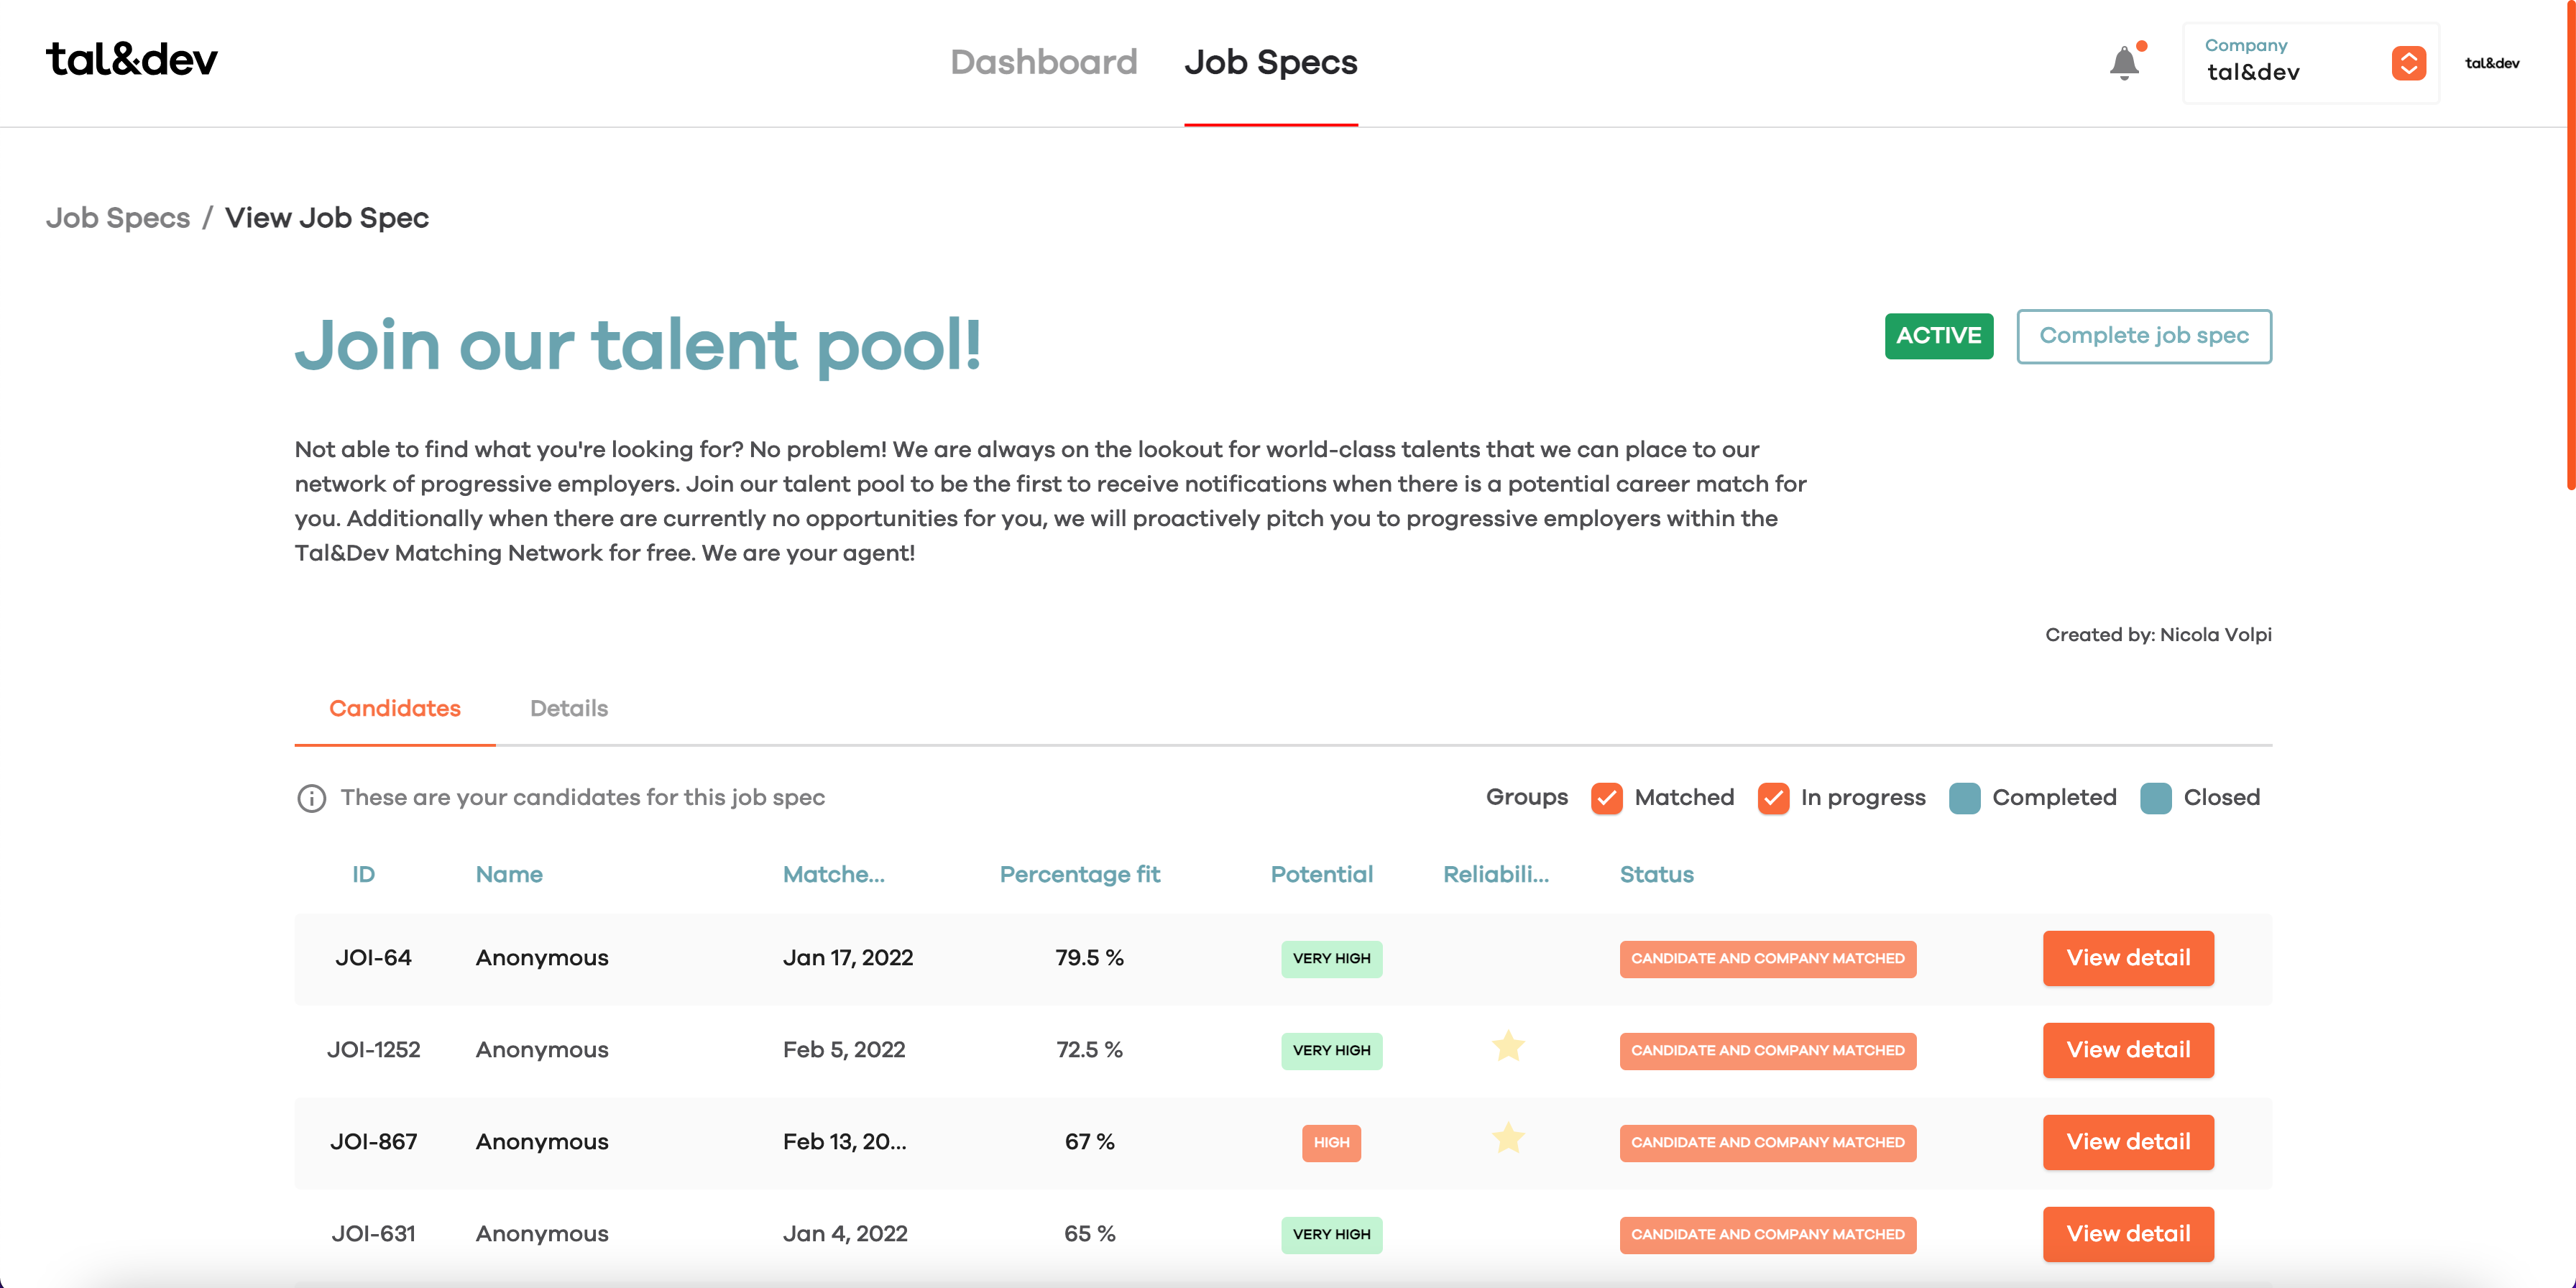
Task: Select the Job Specs navigation tab
Action: click(x=1270, y=62)
